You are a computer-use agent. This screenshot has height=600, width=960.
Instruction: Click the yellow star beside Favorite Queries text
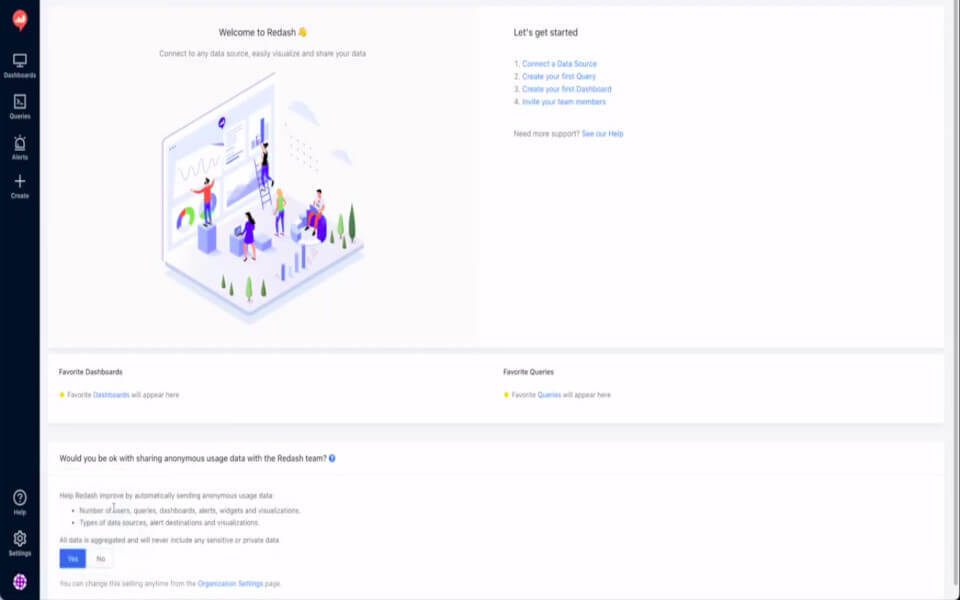506,395
